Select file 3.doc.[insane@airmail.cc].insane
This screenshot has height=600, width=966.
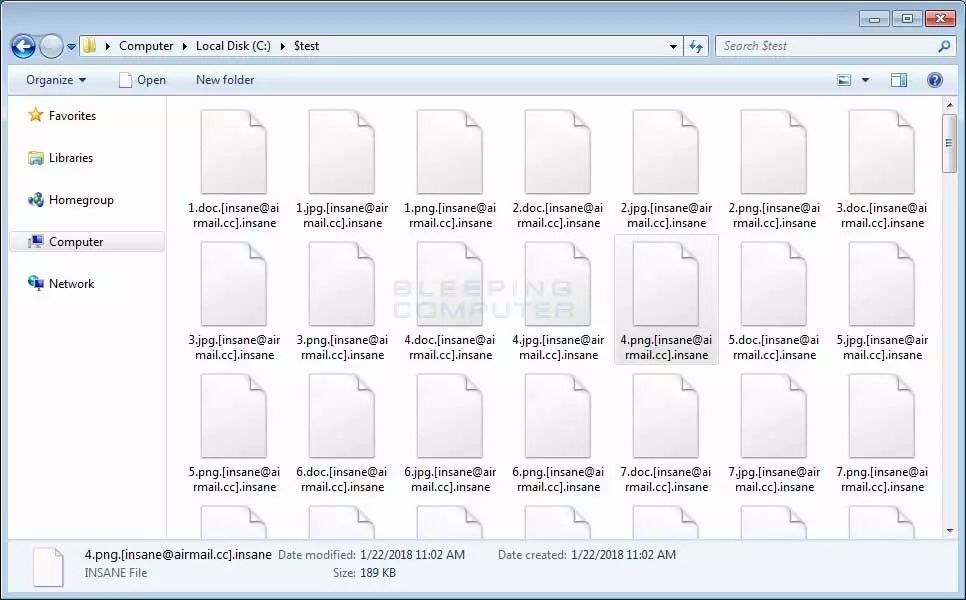click(x=882, y=168)
